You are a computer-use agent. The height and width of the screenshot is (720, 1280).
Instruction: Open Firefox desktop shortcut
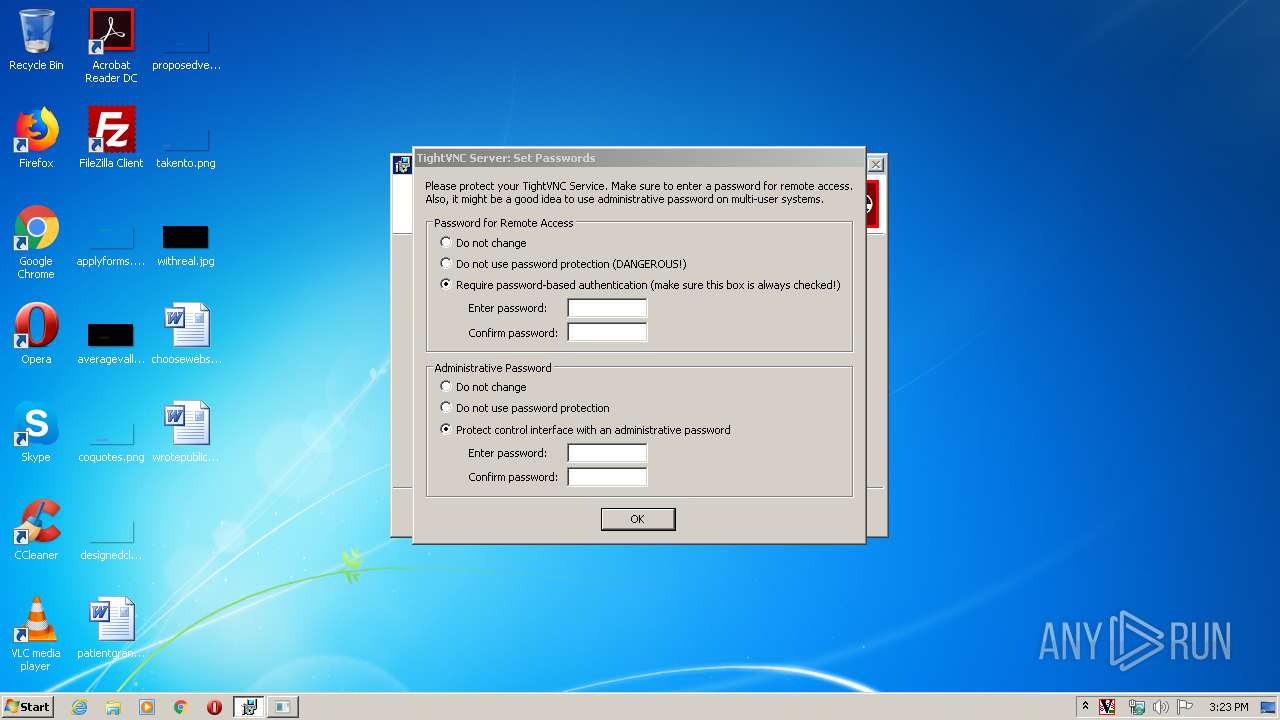(36, 138)
